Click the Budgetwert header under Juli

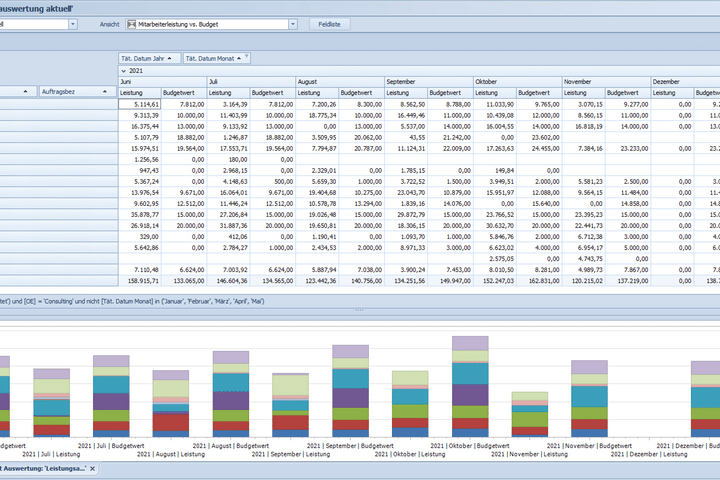point(272,92)
